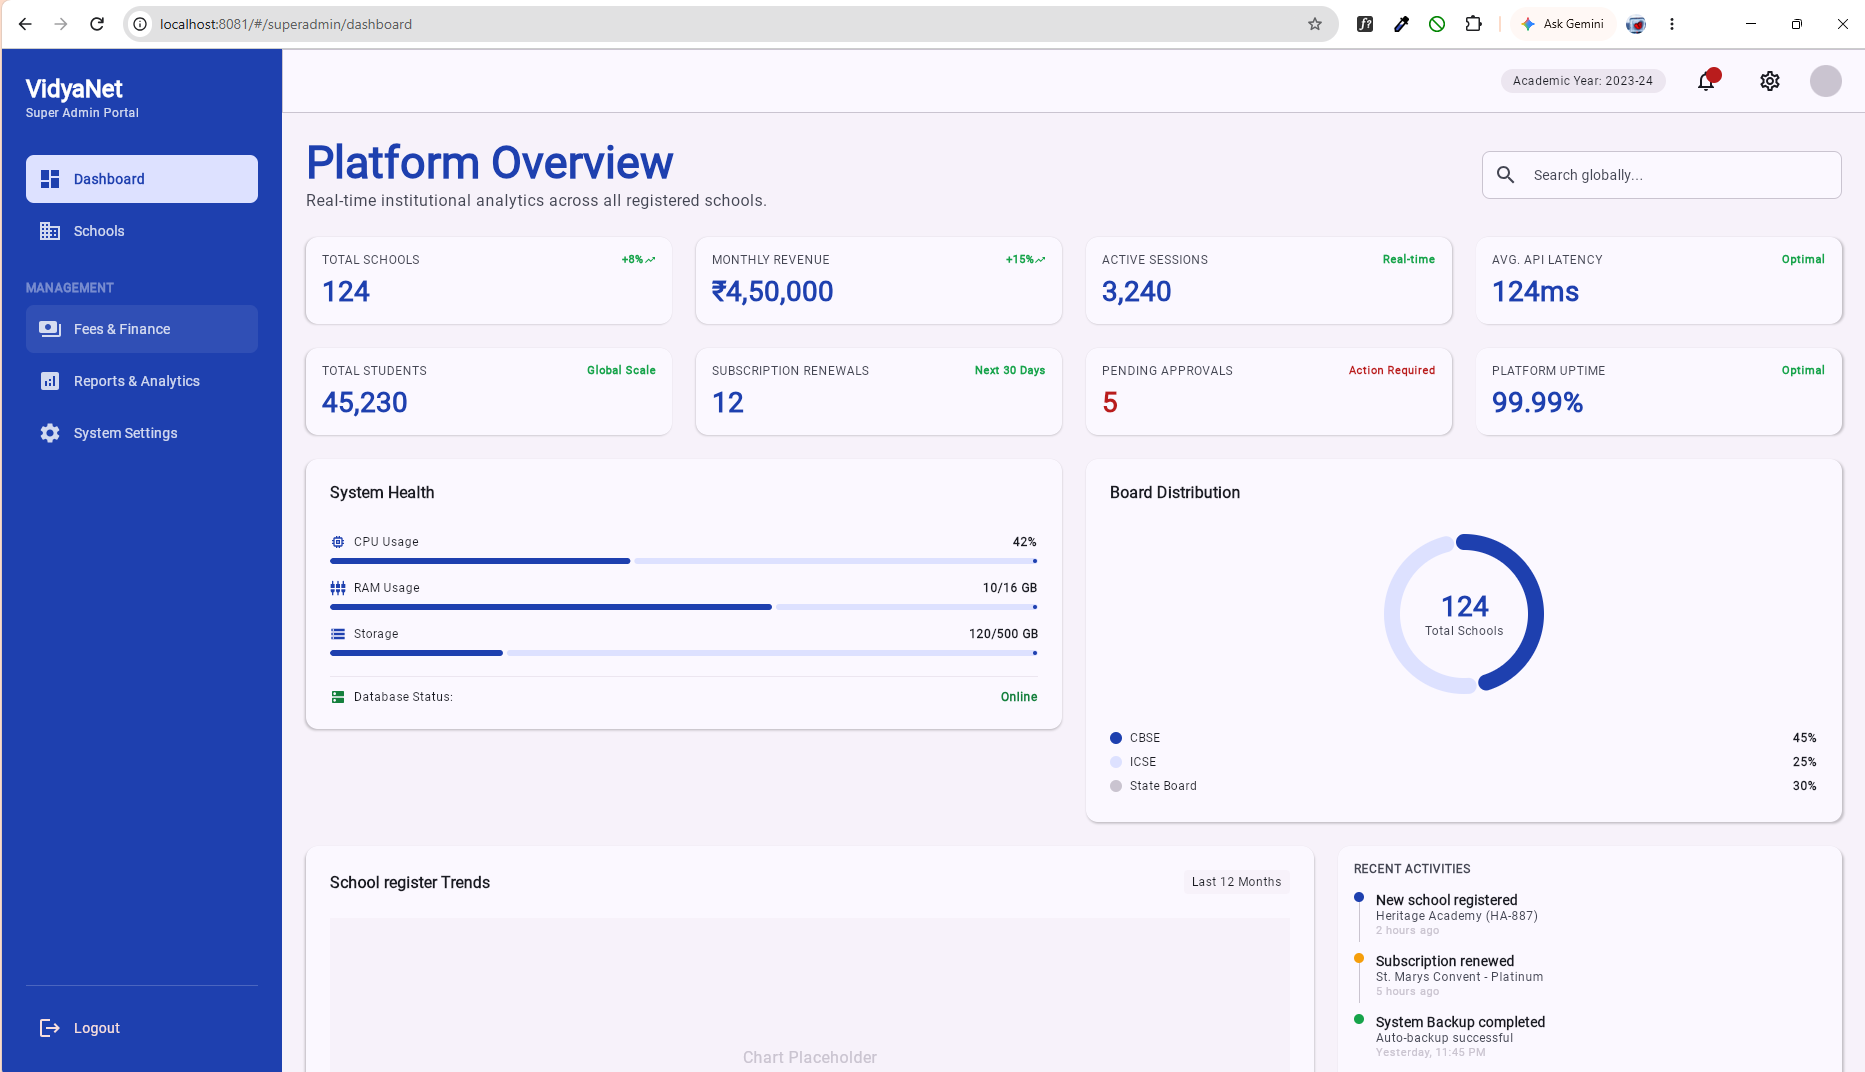Click the RAM Usage memory icon
Viewport: 1865px width, 1072px height.
click(338, 588)
